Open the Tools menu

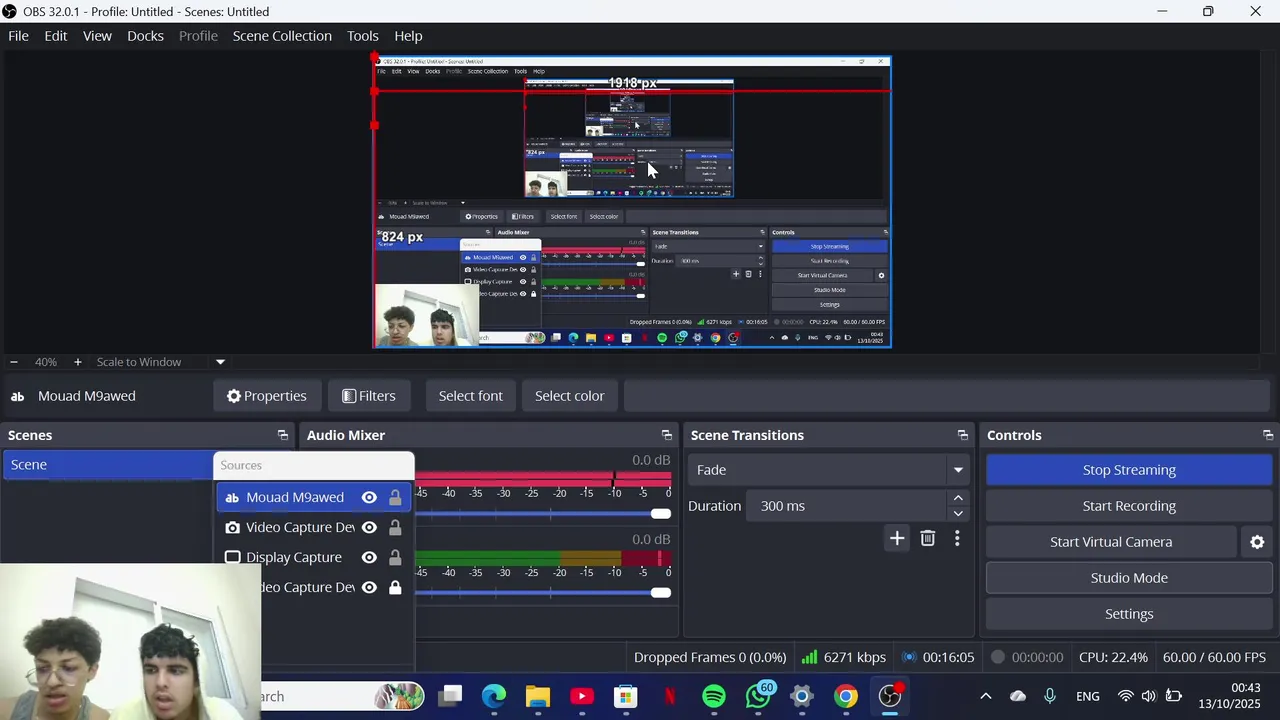tap(363, 36)
